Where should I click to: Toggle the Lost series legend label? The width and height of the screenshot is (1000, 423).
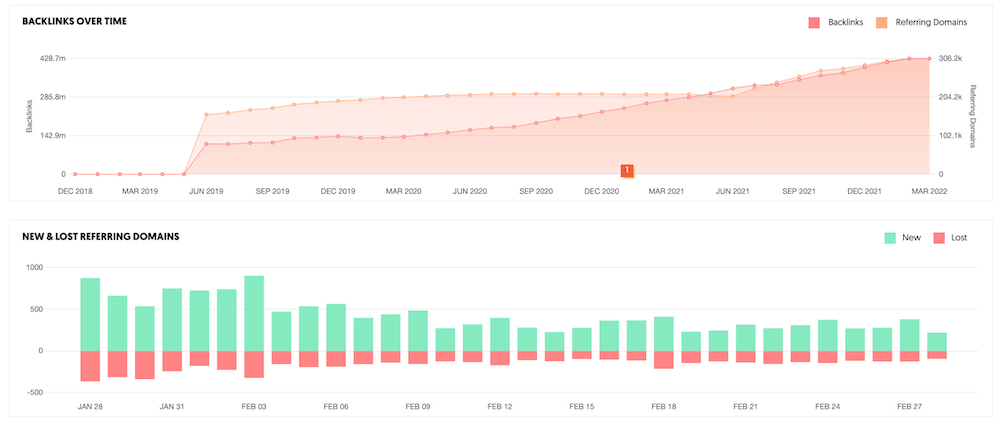(958, 238)
